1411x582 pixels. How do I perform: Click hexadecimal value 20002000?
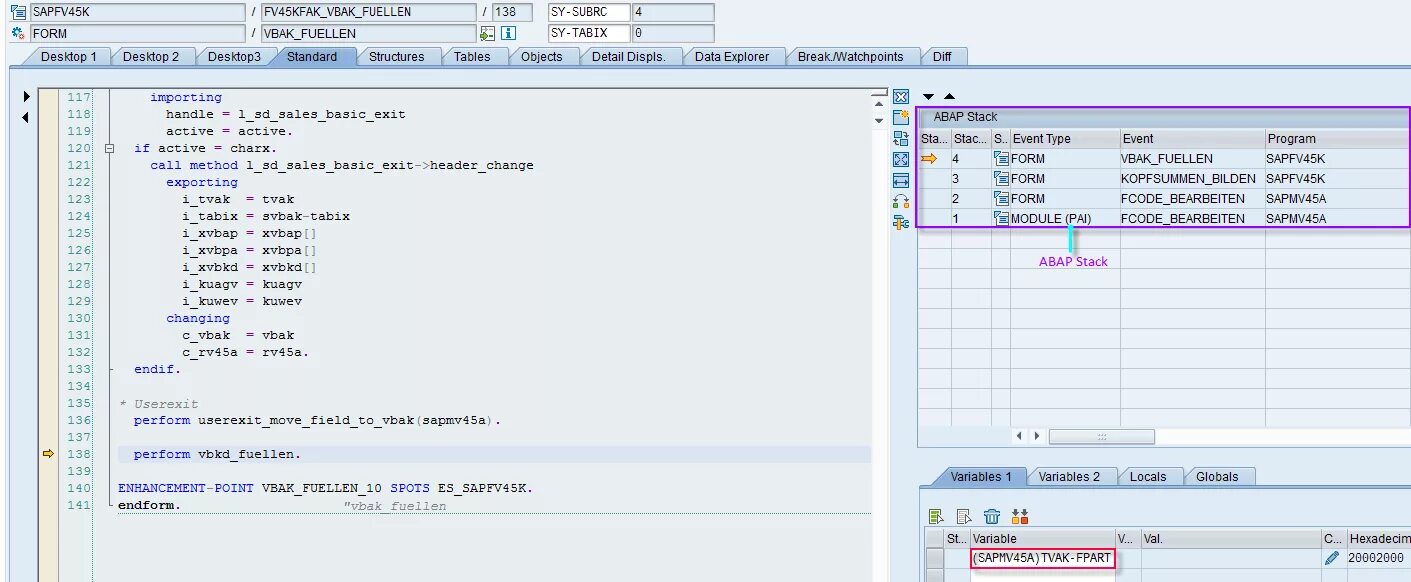1376,558
